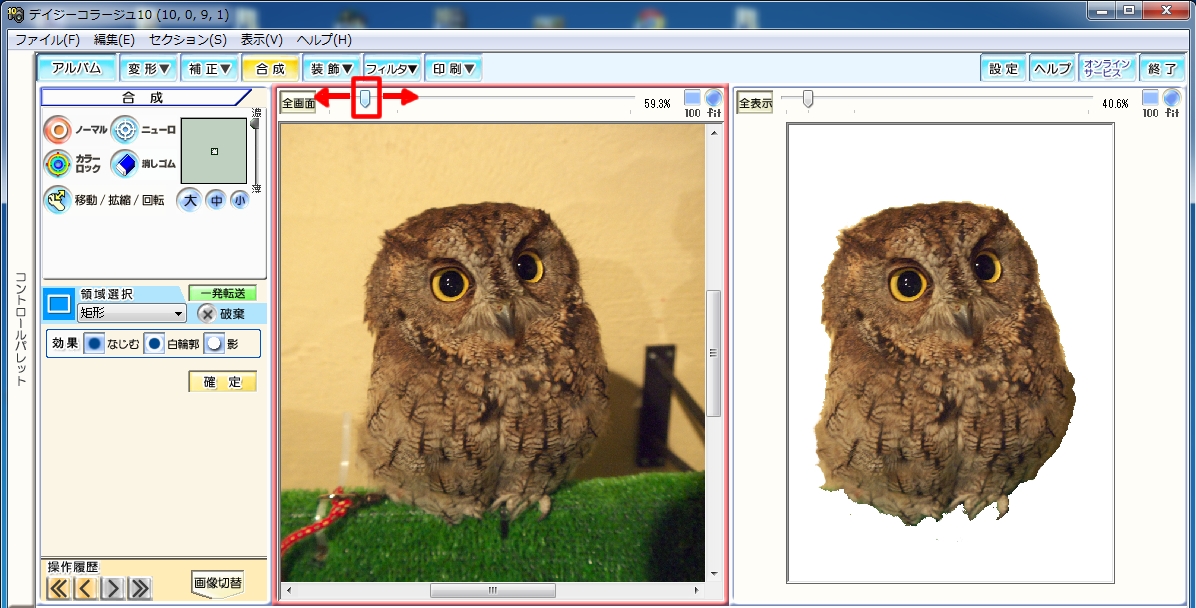Open the 装飾 decoration dropdown

click(x=331, y=67)
